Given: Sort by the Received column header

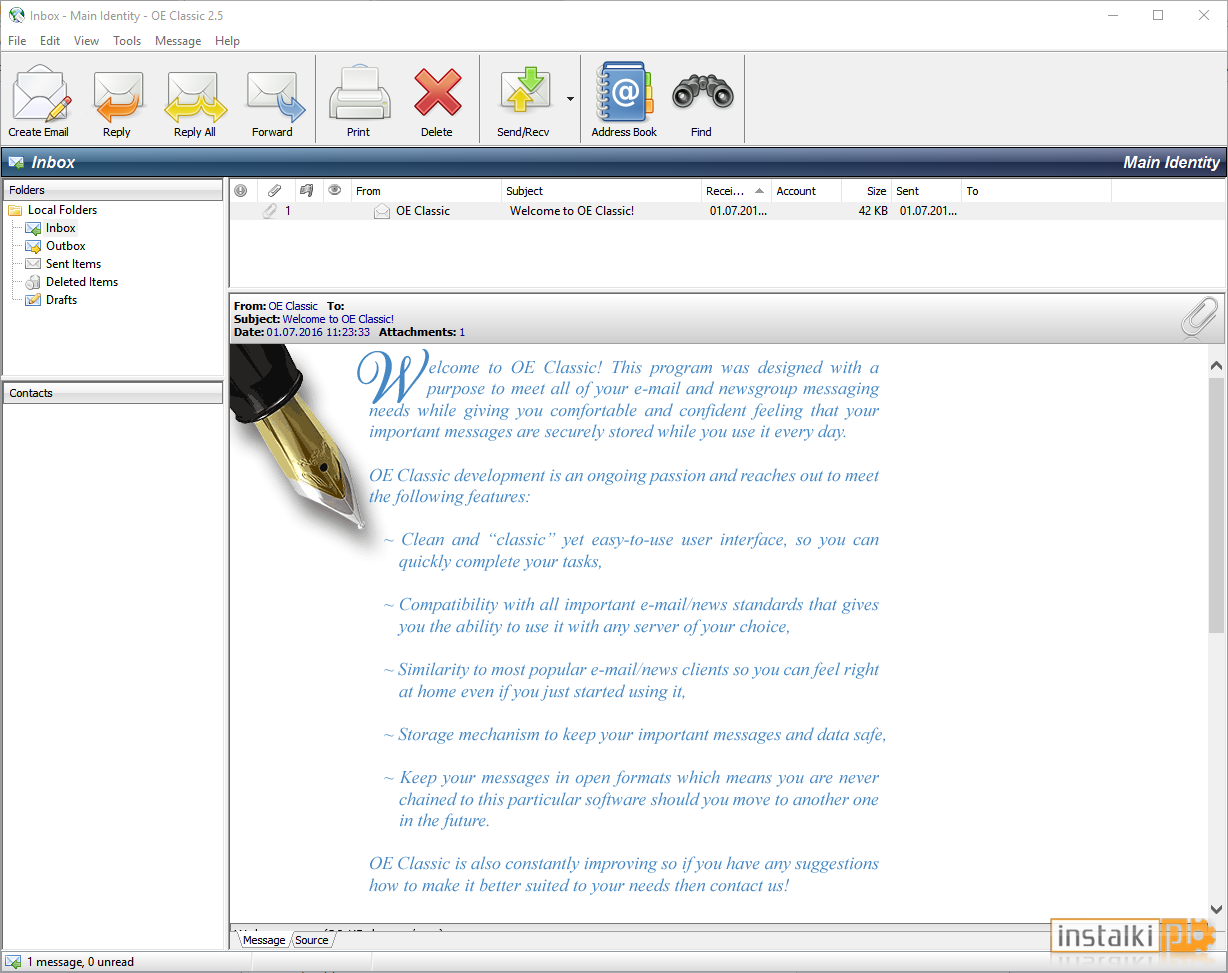Looking at the screenshot, I should [x=736, y=191].
